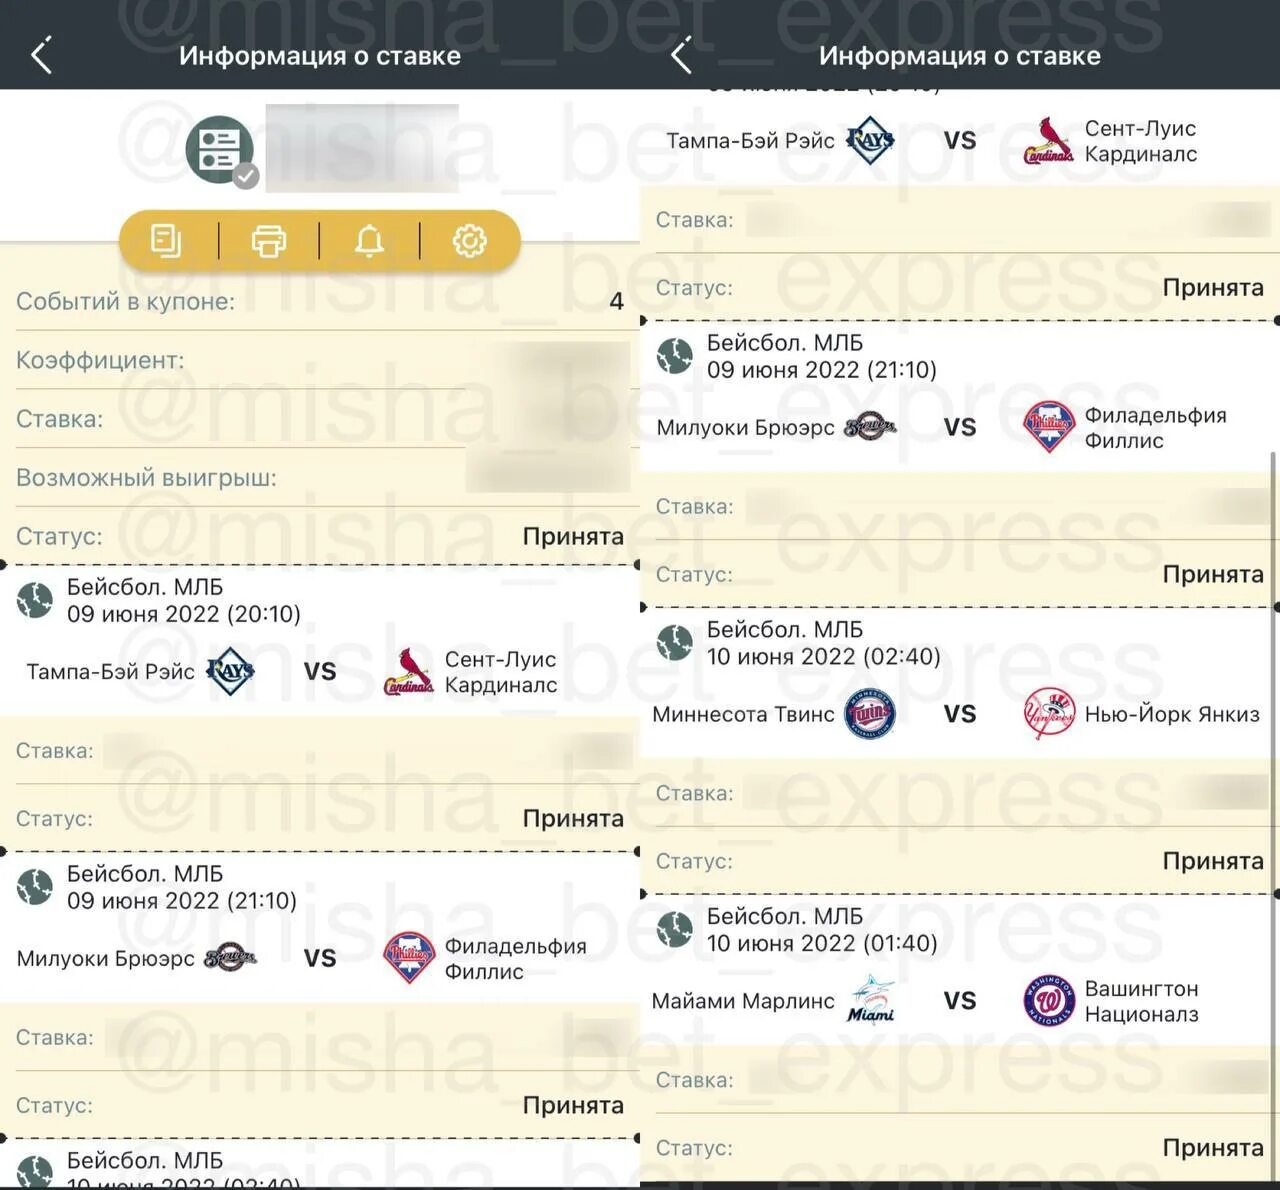Tap the 'Коэффициент:' label
Image resolution: width=1280 pixels, height=1190 pixels.
coord(100,360)
